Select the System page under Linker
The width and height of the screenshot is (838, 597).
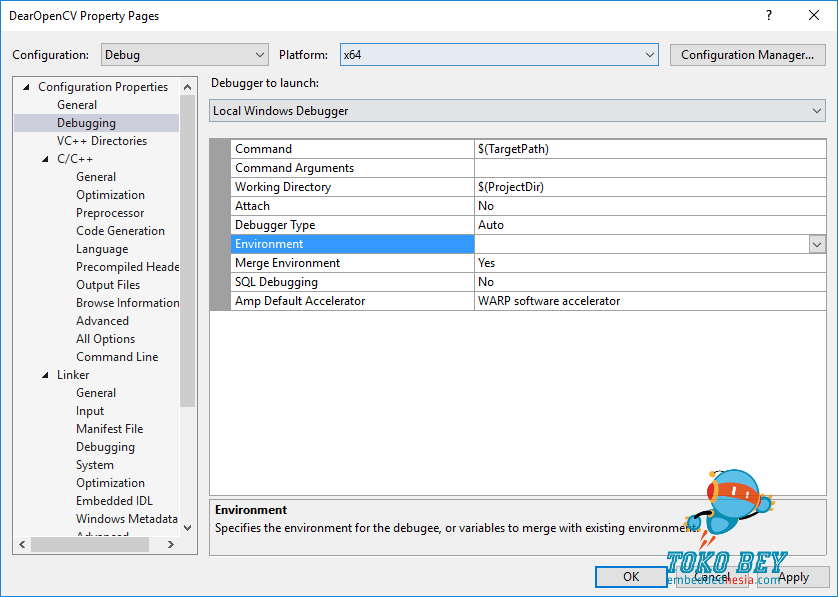click(95, 465)
